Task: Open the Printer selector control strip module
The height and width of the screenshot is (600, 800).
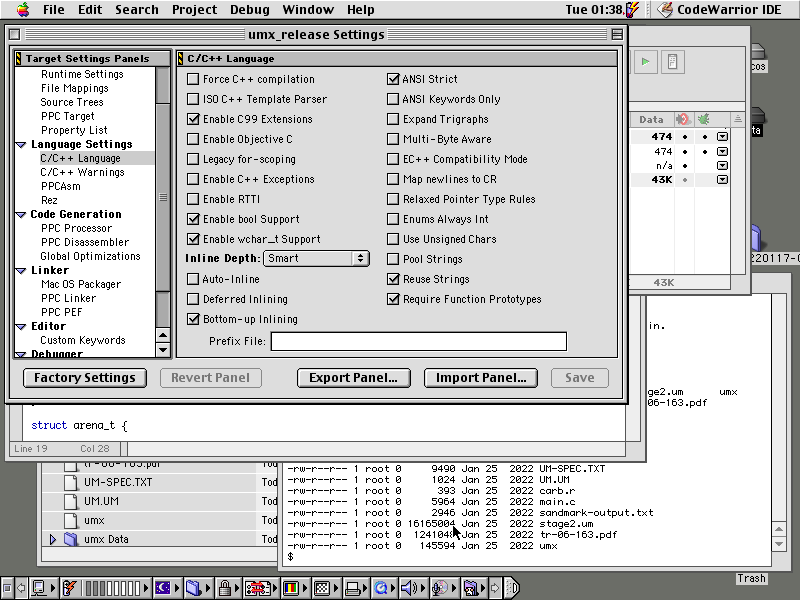Action: click(356, 588)
